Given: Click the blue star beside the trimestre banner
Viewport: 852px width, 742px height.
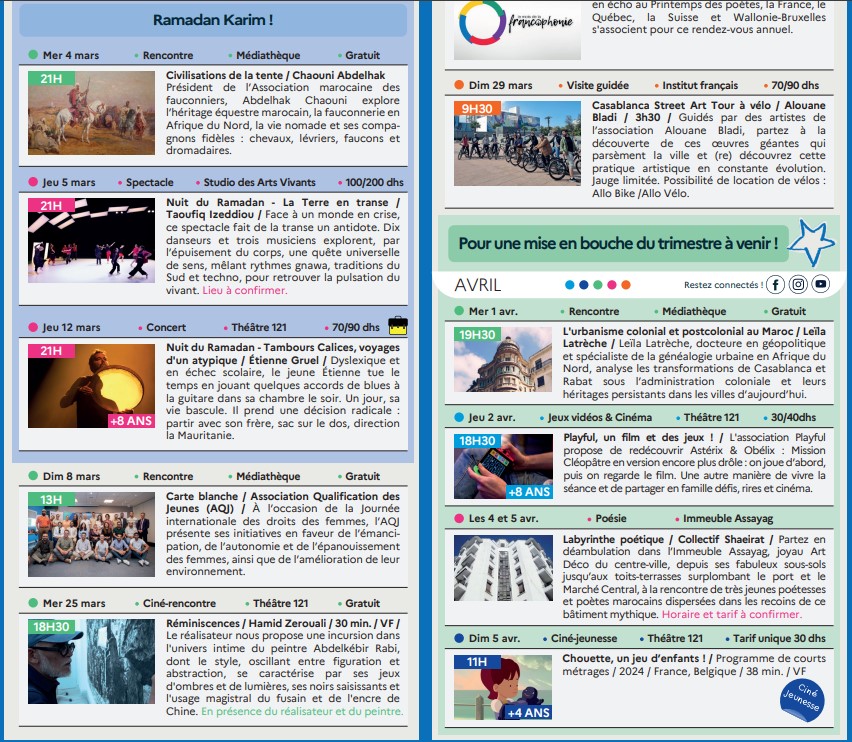Looking at the screenshot, I should tap(811, 242).
